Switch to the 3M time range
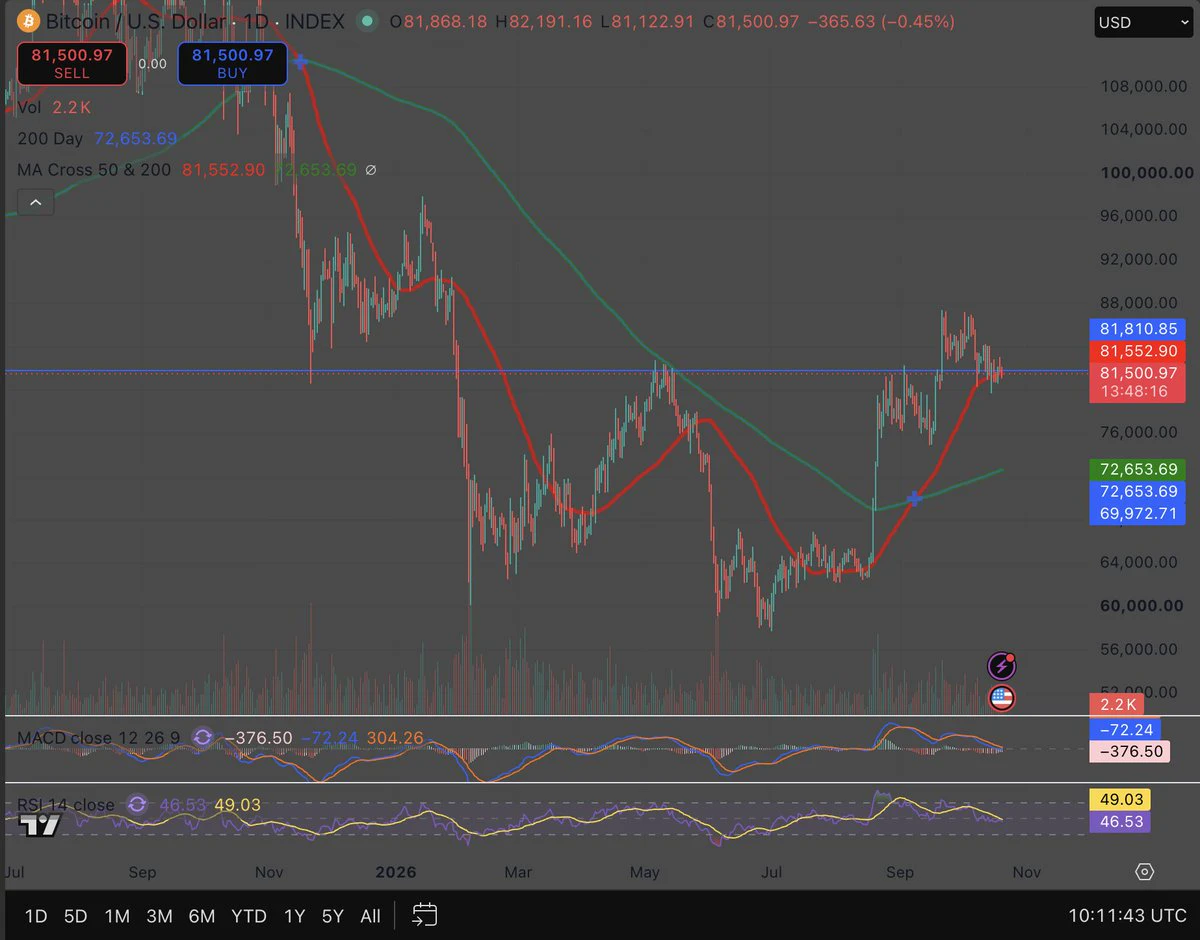The width and height of the screenshot is (1200, 940). 159,916
